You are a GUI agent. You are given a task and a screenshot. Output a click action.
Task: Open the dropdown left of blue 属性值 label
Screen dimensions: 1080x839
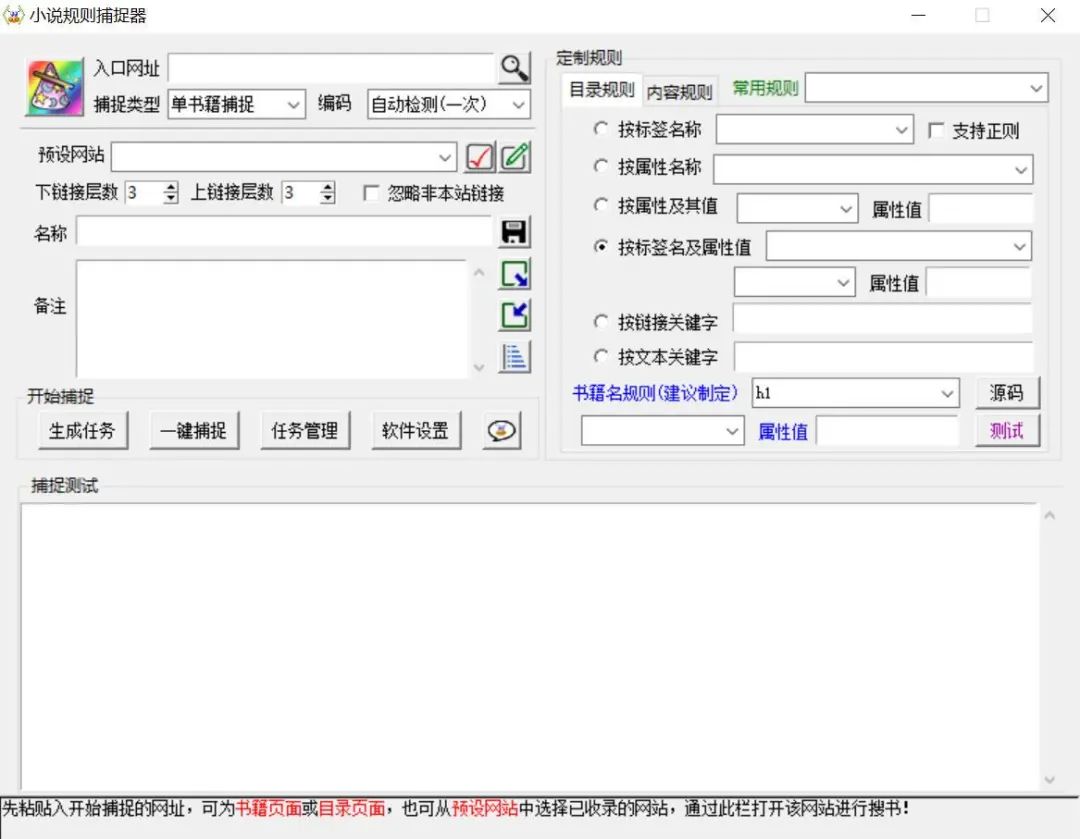click(663, 431)
